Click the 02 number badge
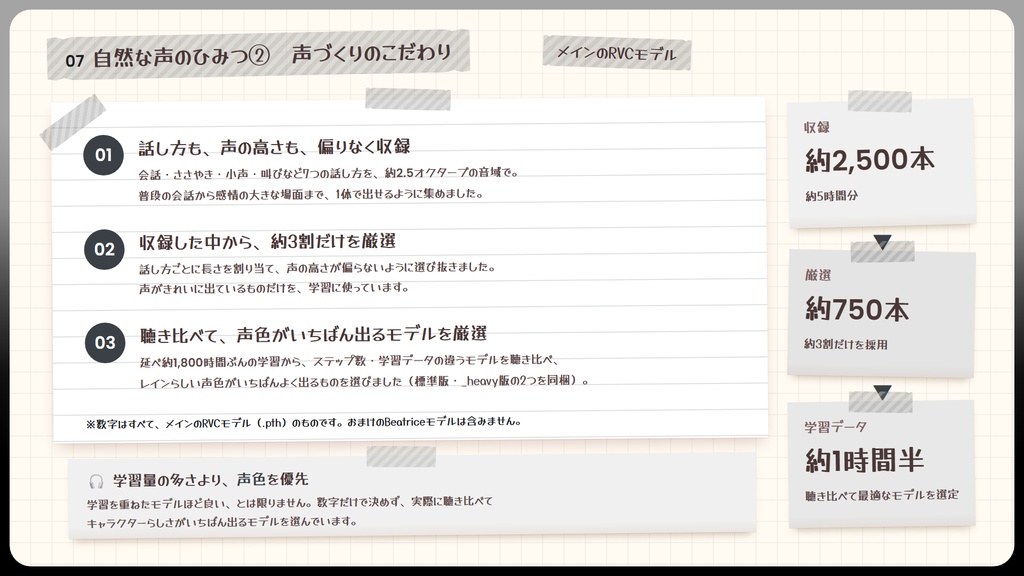Screen dimensions: 1024x576 coord(104,249)
